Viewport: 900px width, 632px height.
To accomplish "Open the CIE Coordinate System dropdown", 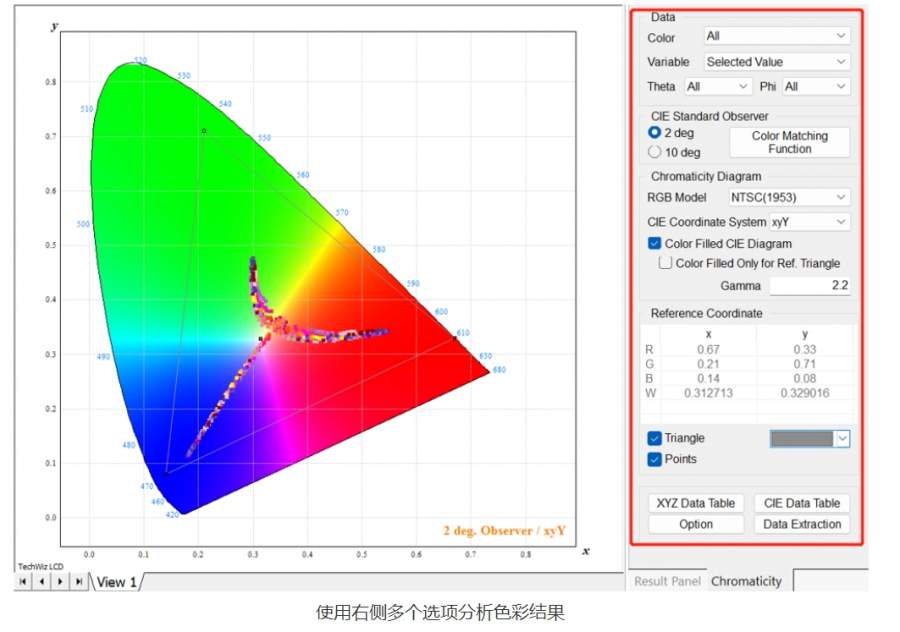I will [809, 222].
